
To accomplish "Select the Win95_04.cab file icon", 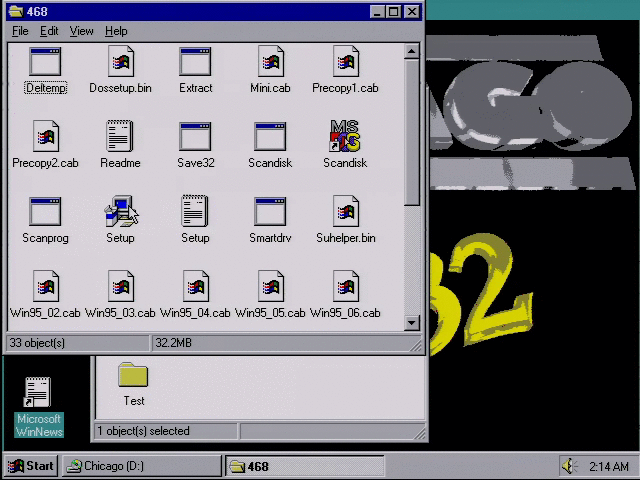I will click(196, 286).
